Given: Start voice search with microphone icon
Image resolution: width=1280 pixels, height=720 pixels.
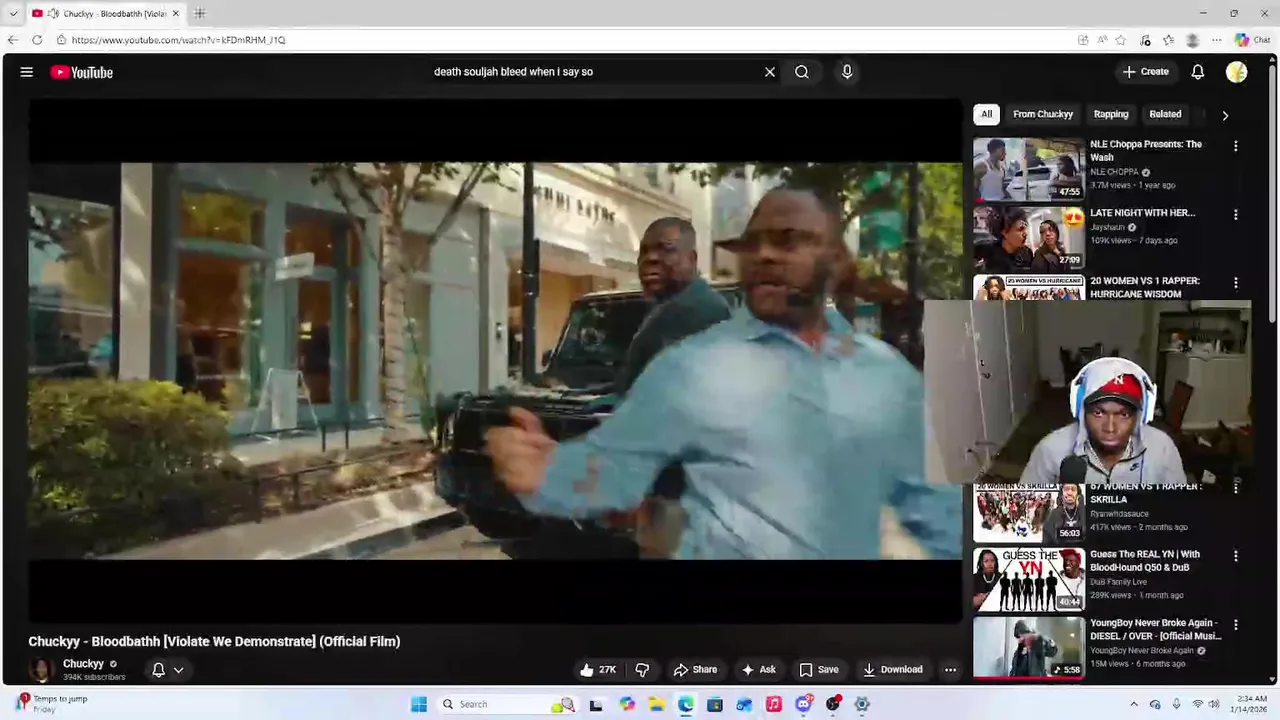Looking at the screenshot, I should 847,72.
